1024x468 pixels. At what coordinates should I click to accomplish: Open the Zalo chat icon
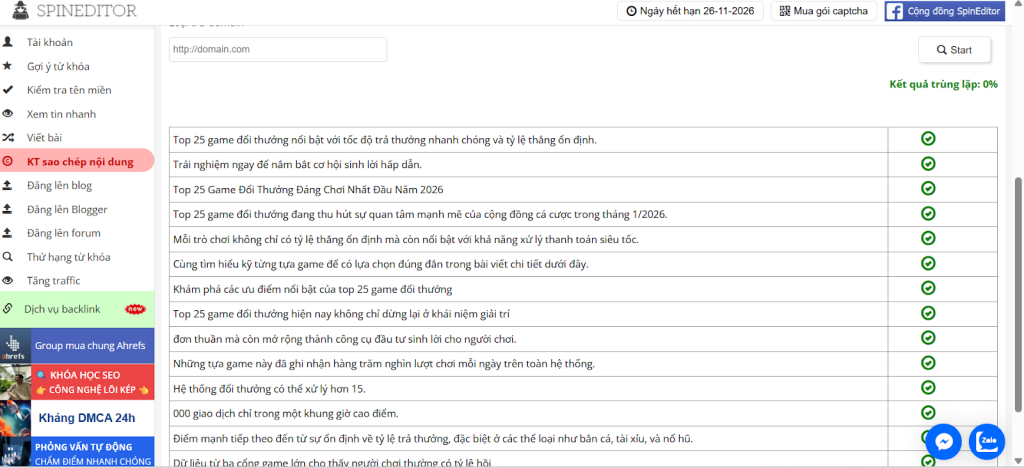[x=986, y=441]
